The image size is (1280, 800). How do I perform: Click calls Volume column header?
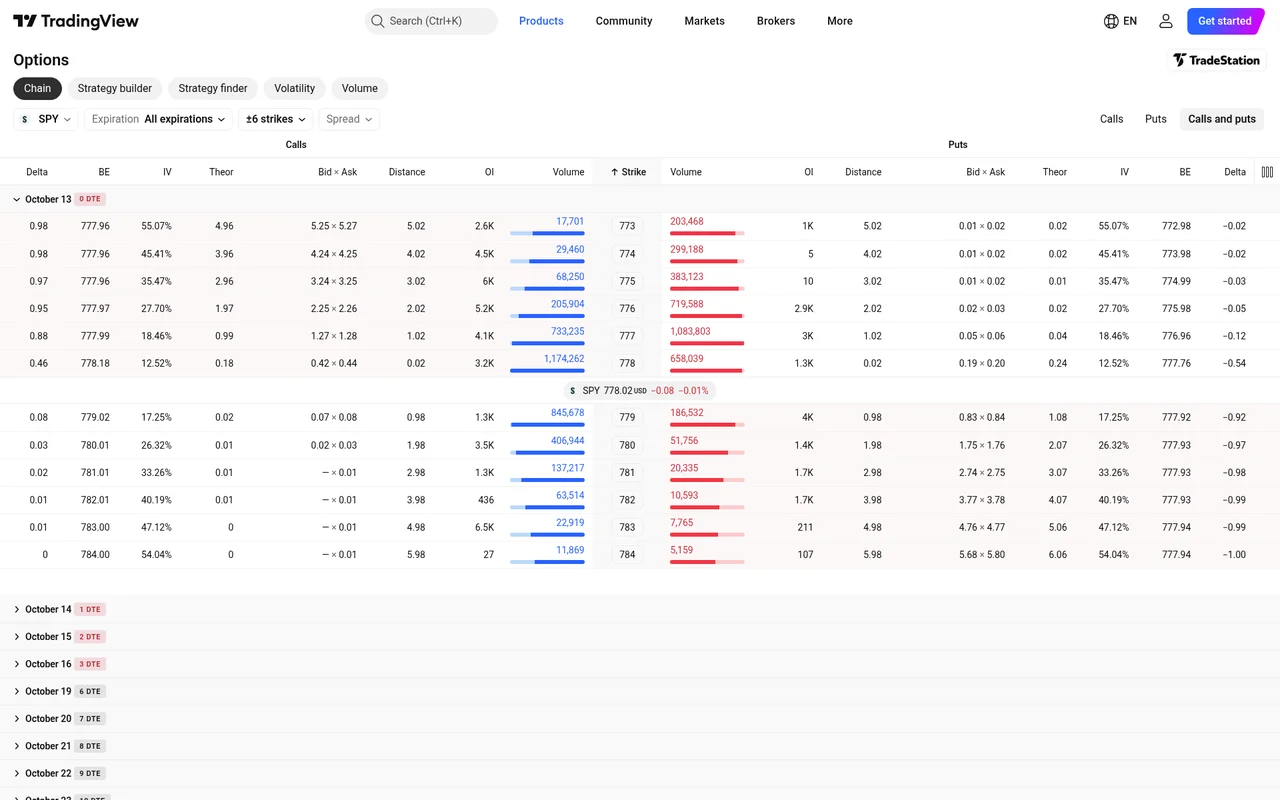click(568, 172)
